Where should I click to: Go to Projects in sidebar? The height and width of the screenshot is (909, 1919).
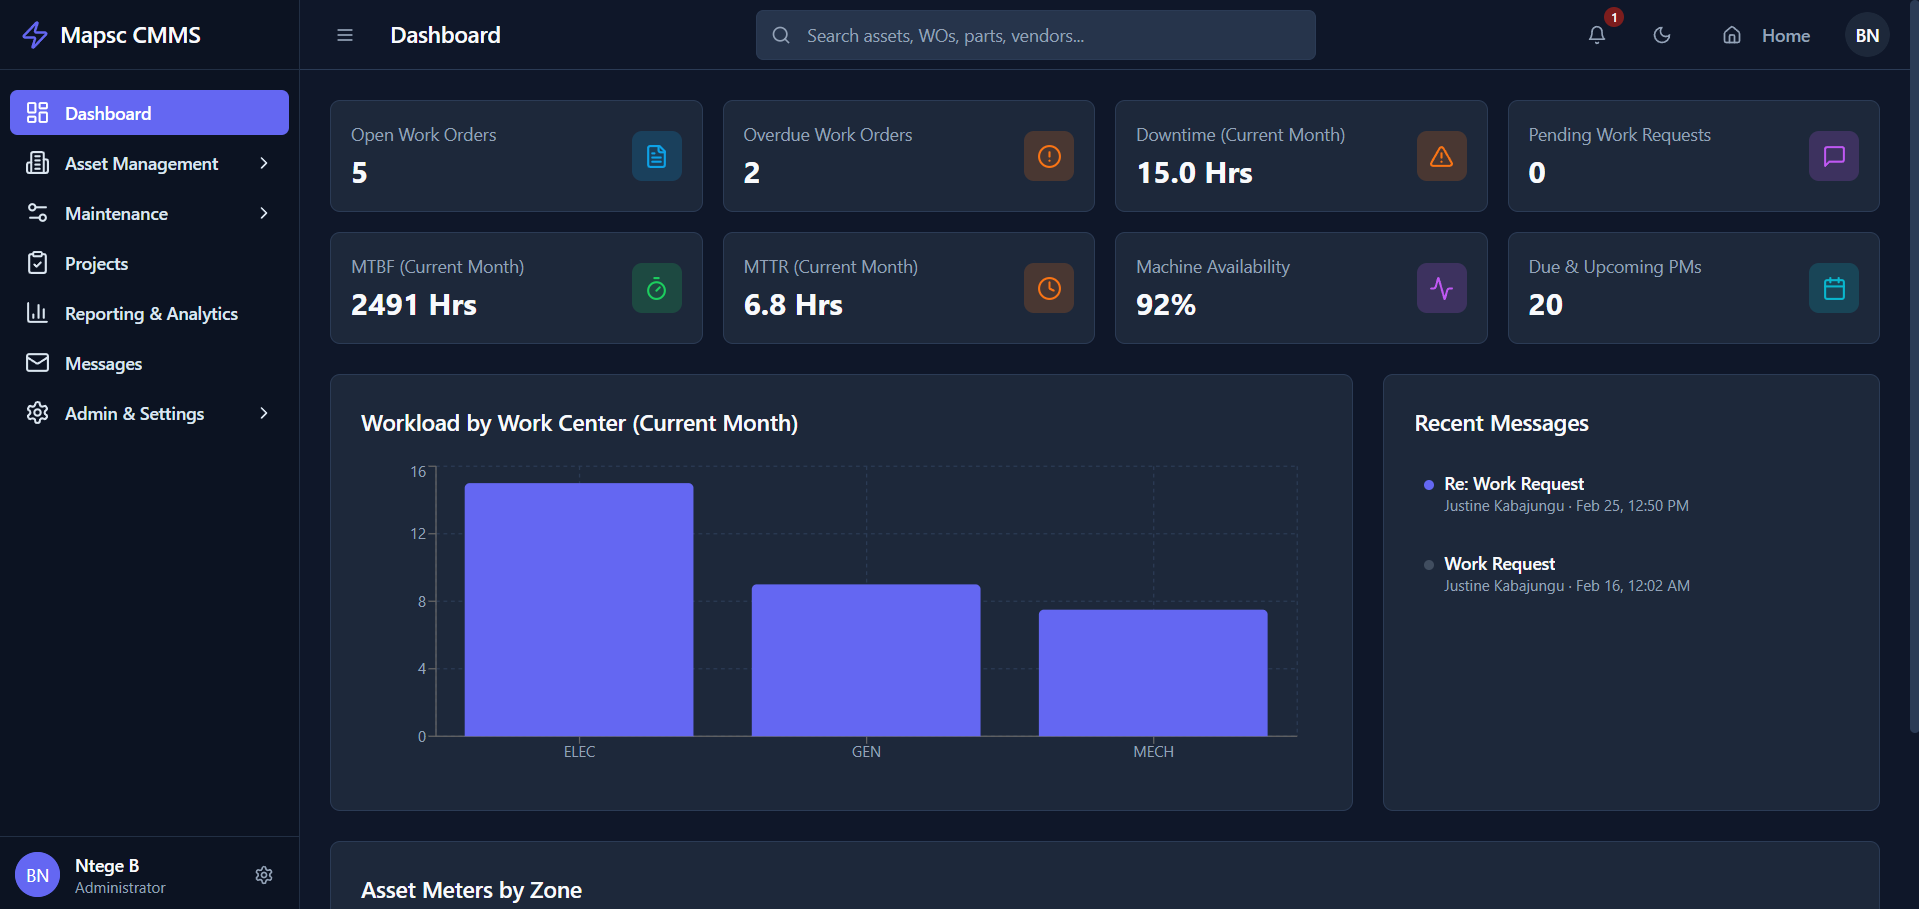click(149, 263)
